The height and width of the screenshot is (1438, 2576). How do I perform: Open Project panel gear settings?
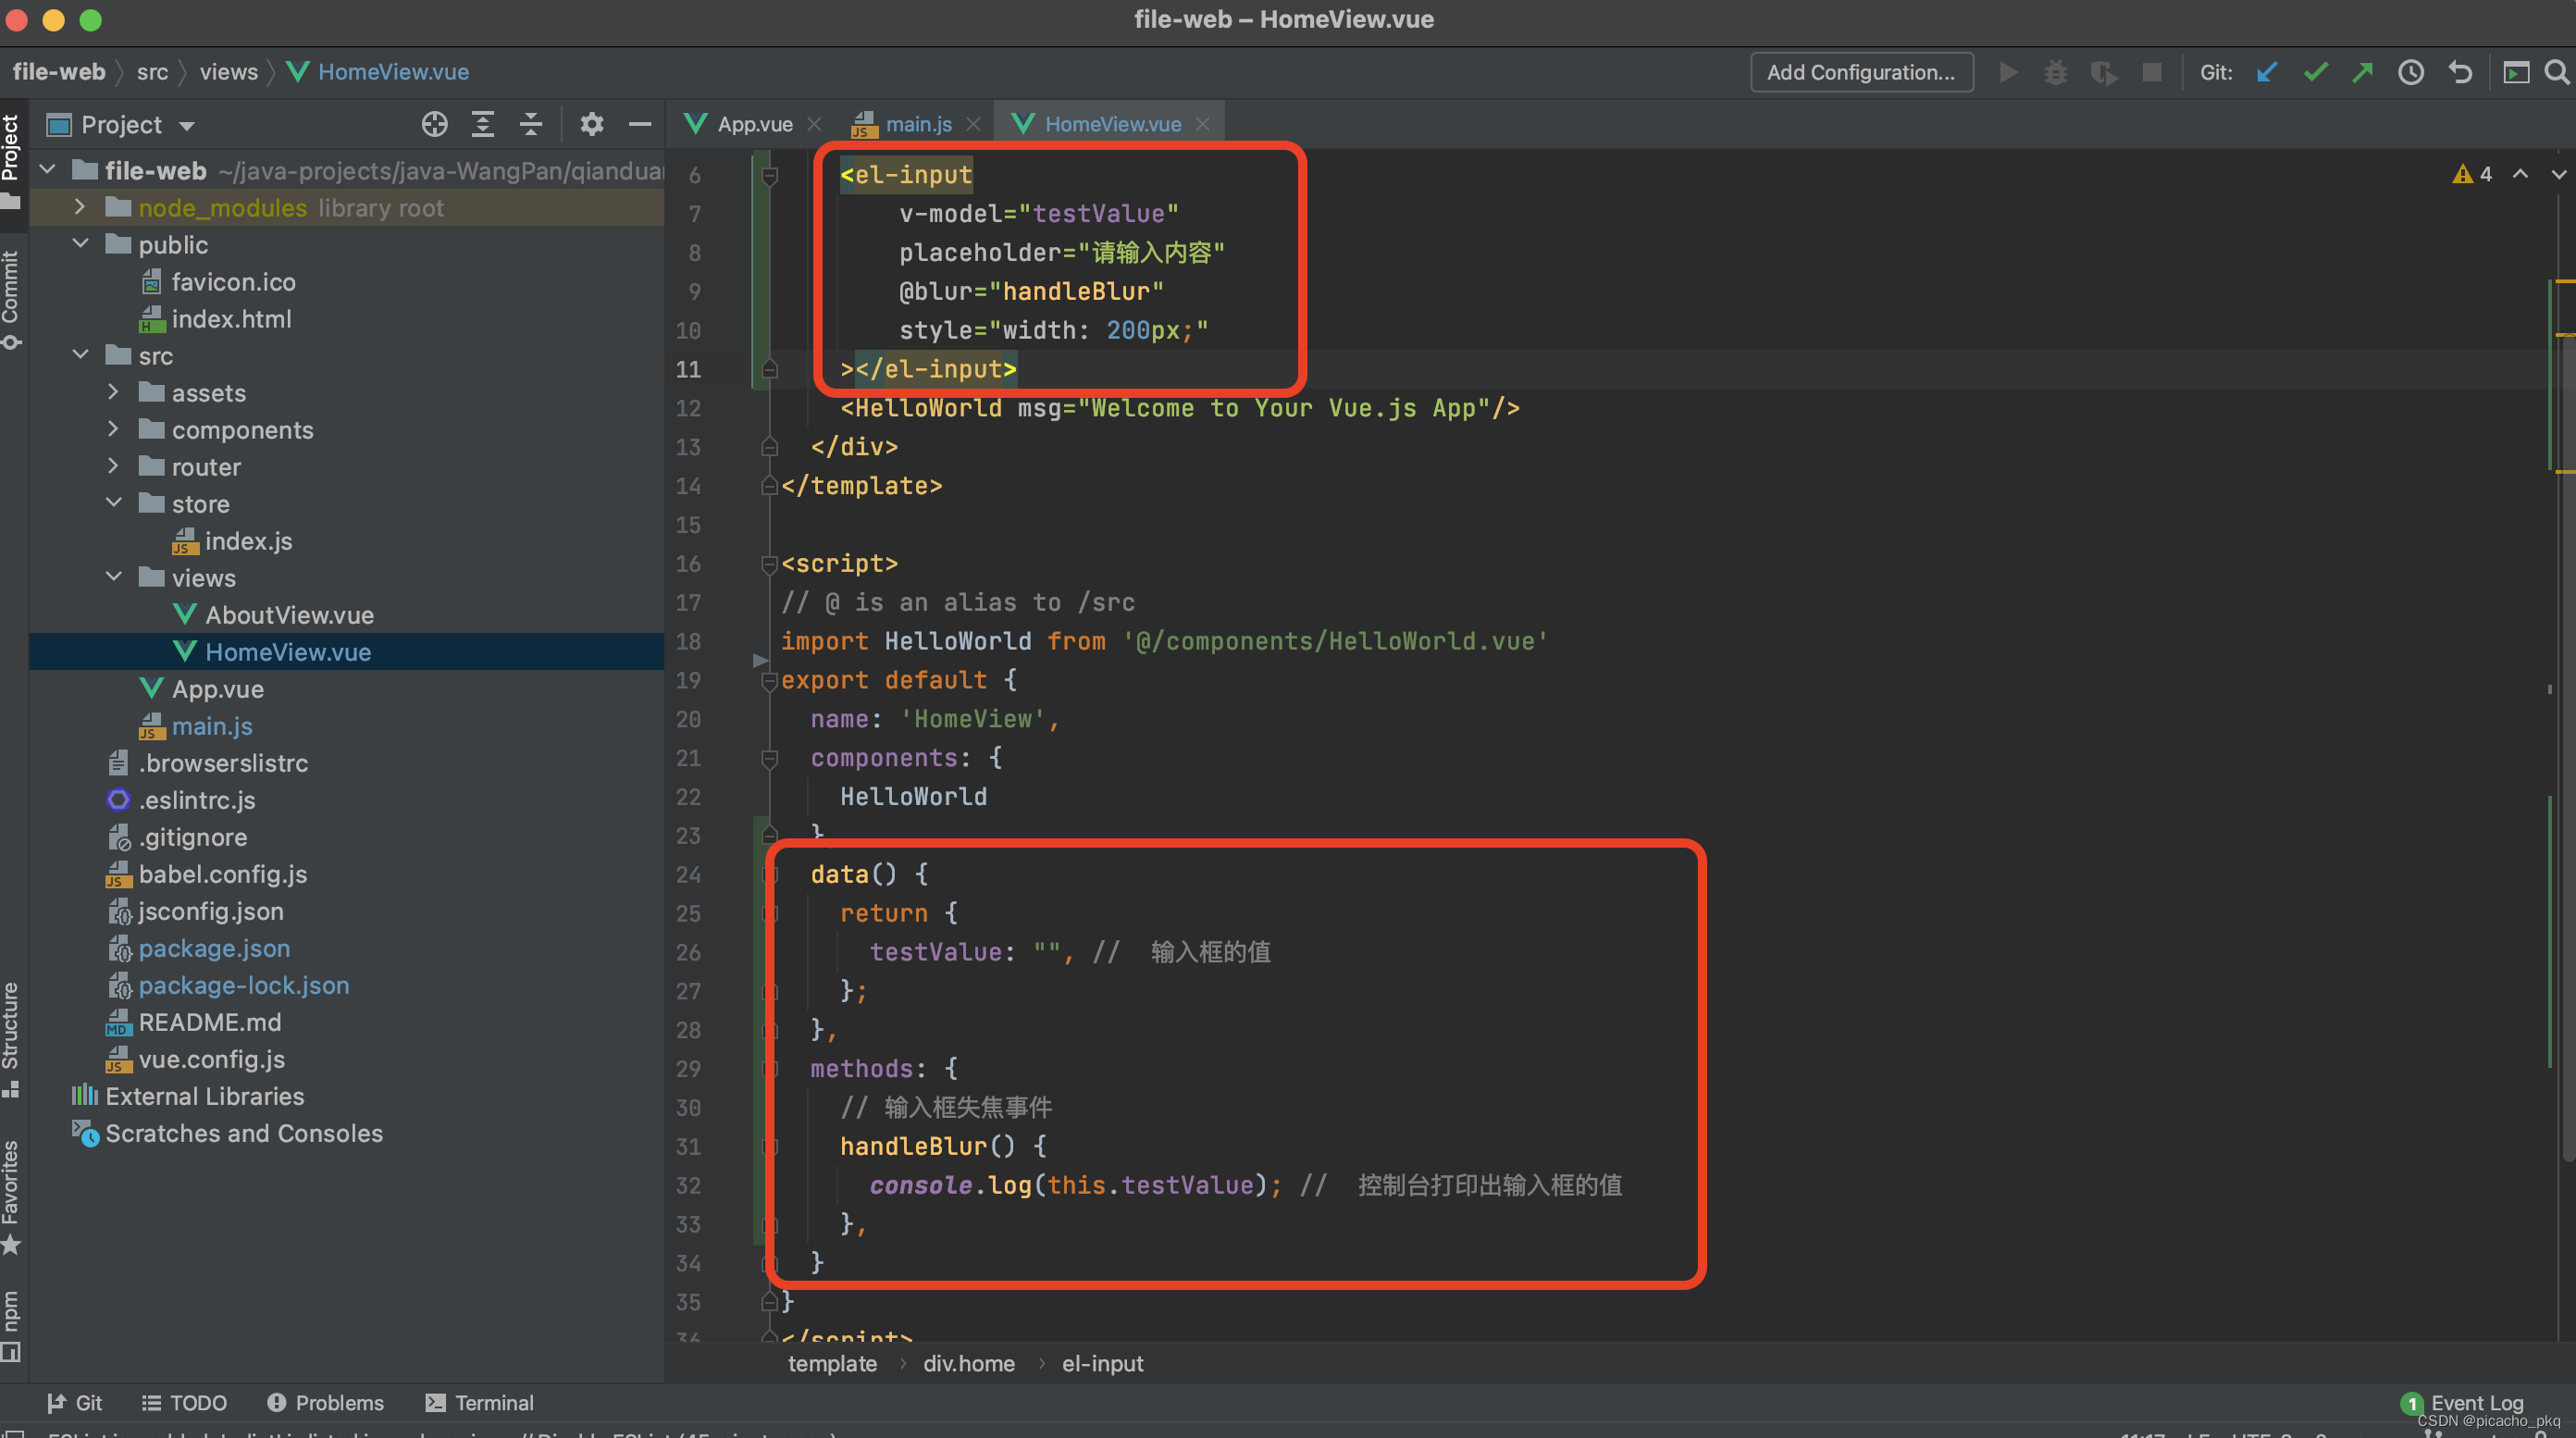coord(592,124)
